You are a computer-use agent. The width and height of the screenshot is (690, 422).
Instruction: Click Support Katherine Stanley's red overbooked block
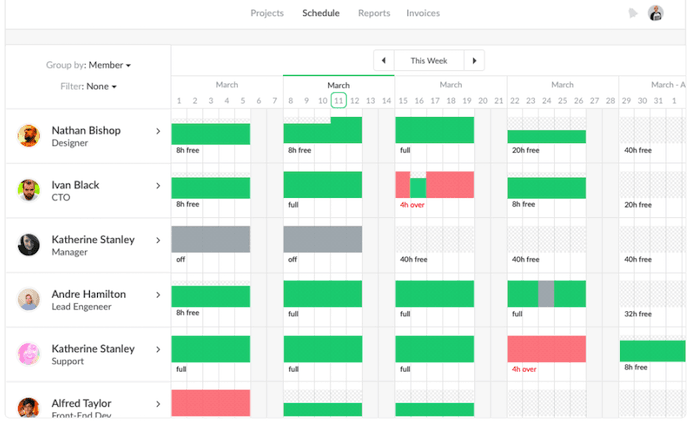pyautogui.click(x=546, y=348)
